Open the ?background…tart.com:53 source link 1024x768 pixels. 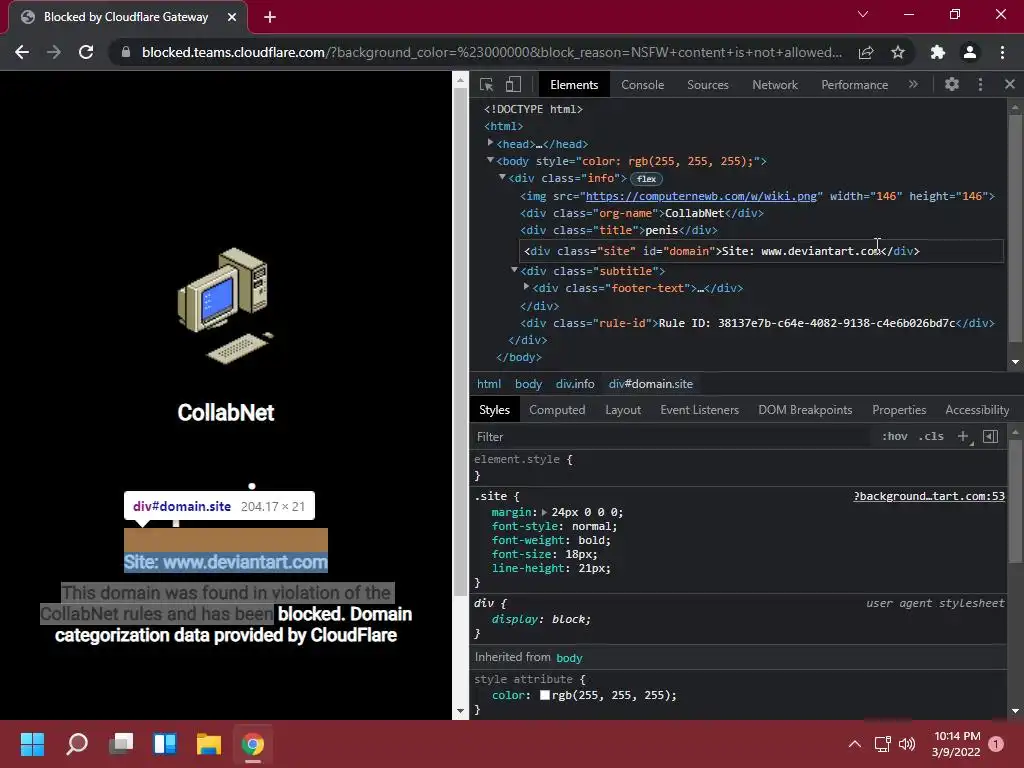(x=929, y=496)
